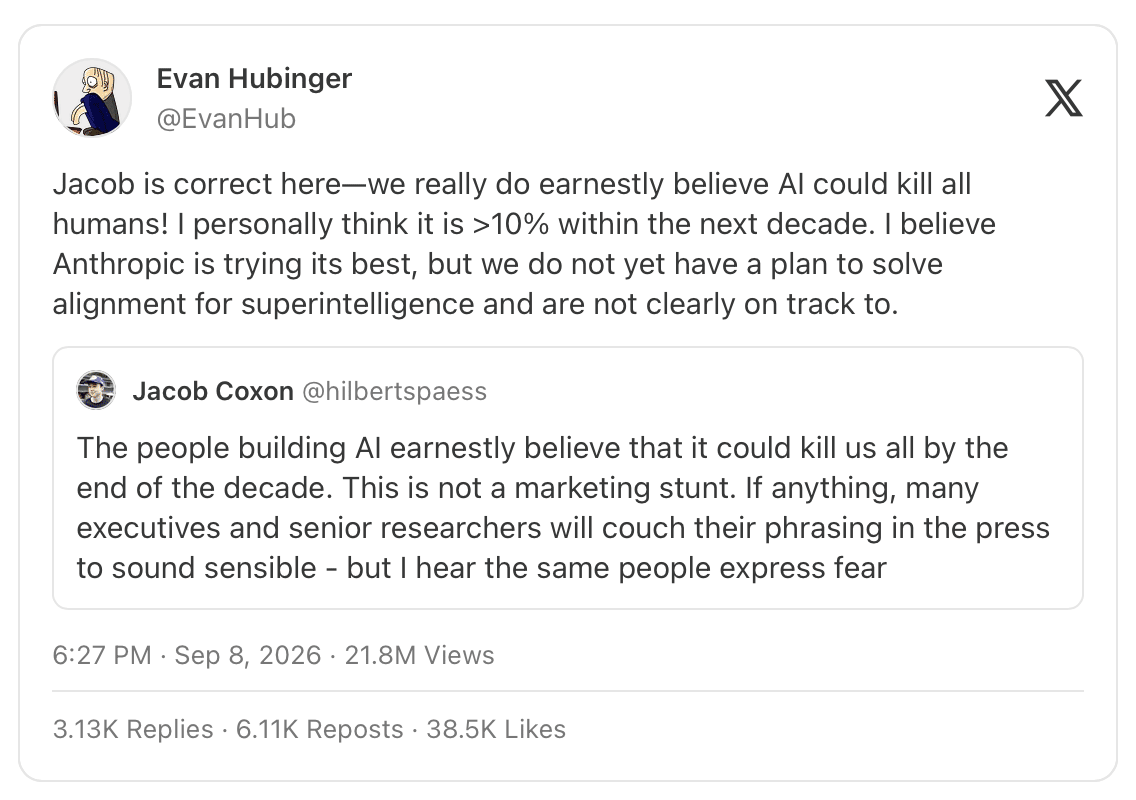The image size is (1136, 800).
Task: Open Jacob Coxon's small profile avatar
Action: point(96,391)
